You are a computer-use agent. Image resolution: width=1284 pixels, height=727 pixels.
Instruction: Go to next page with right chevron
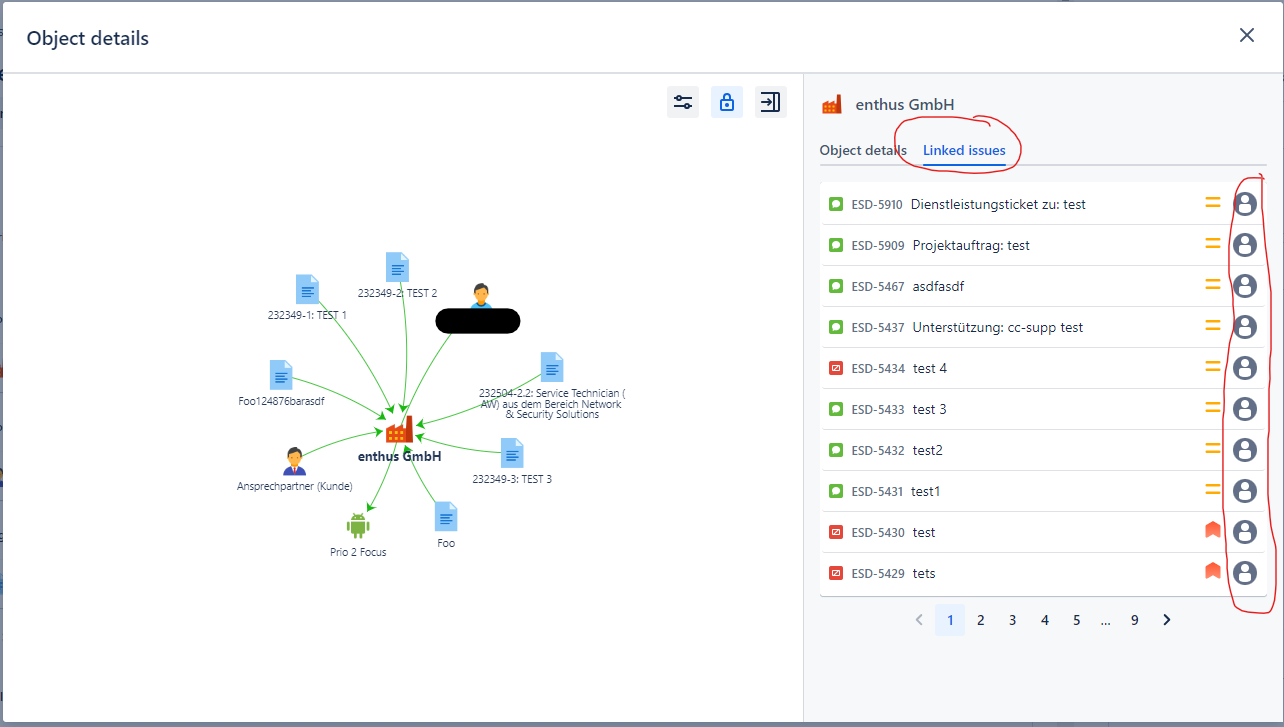click(1166, 620)
